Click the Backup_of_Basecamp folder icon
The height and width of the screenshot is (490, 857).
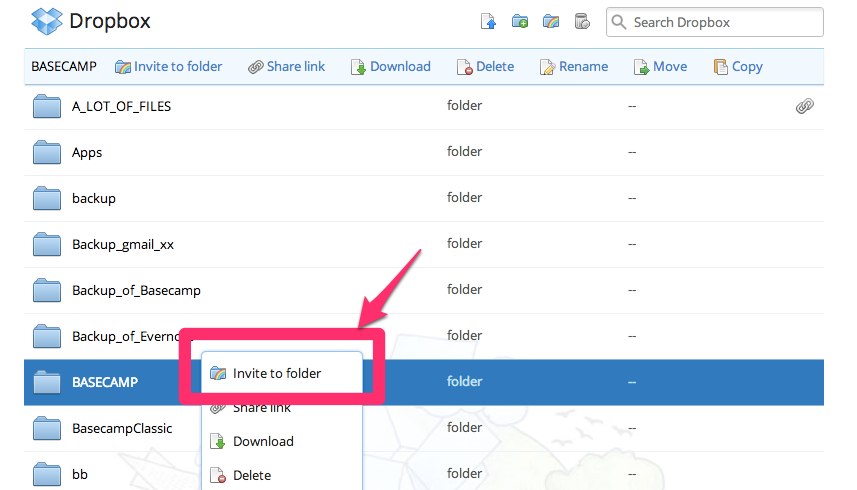click(x=46, y=290)
